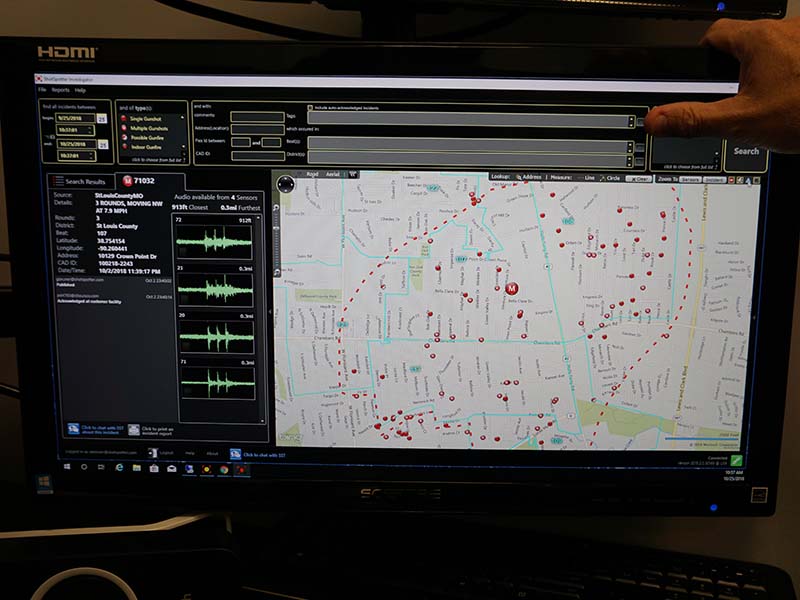Toggle the Indoor Gunfire incident type
This screenshot has width=800, height=600.
pos(142,147)
